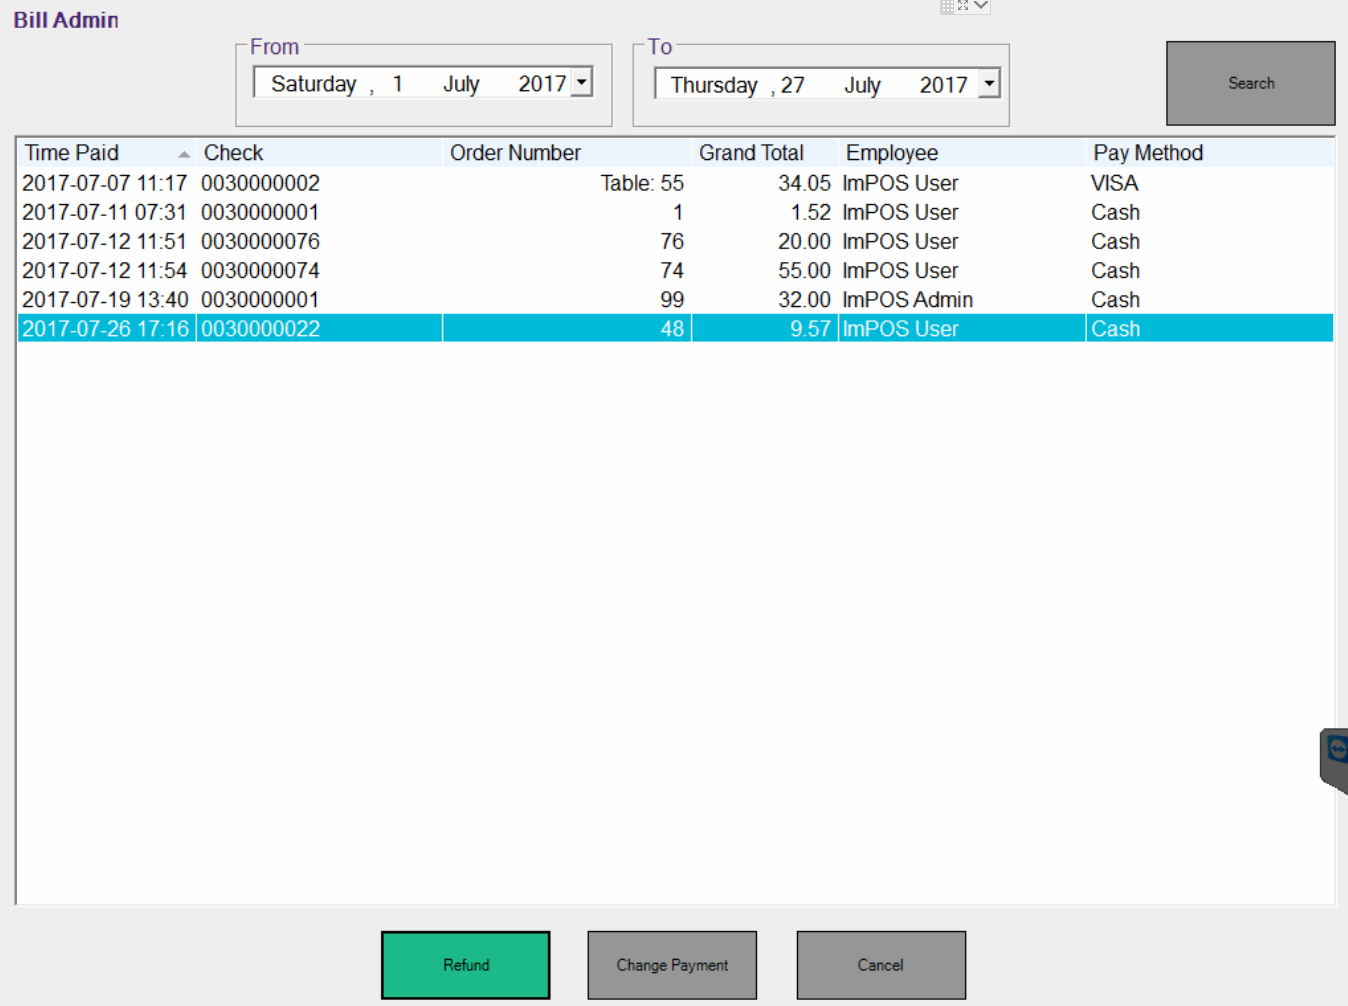Click the grid icon at top toolbar
1348x1006 pixels.
pos(947,6)
